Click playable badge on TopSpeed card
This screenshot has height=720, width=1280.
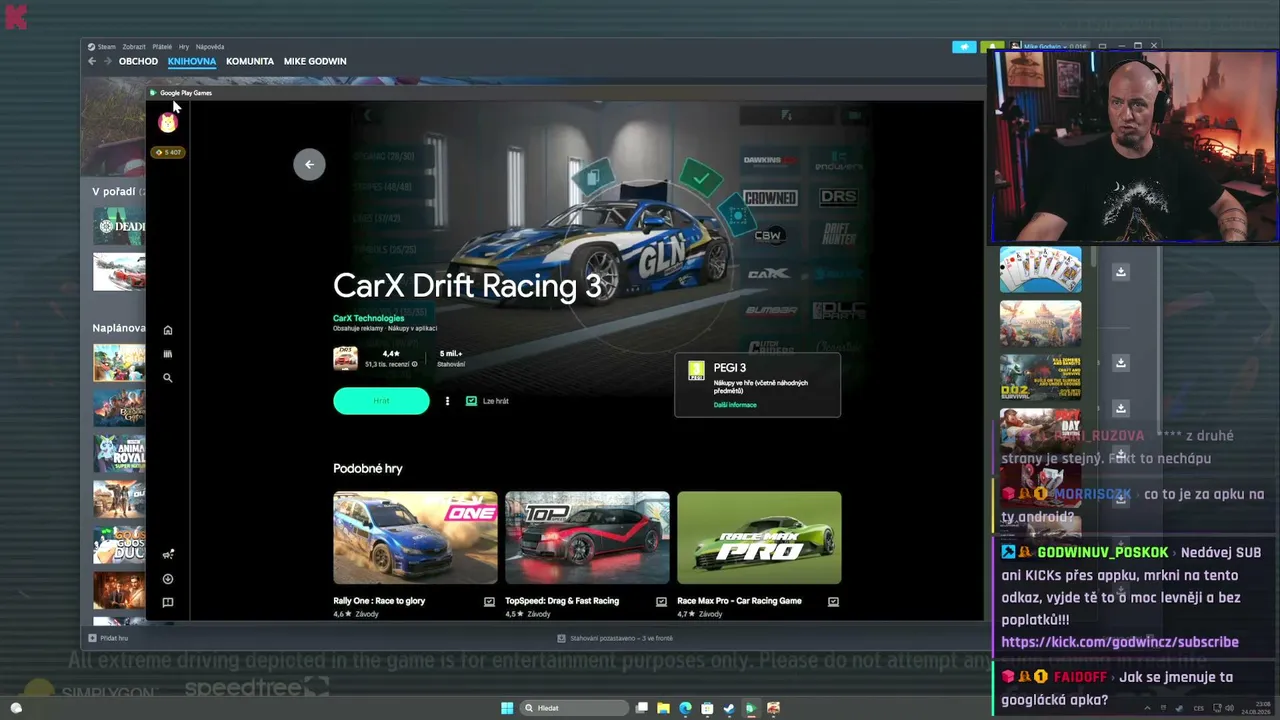(661, 602)
